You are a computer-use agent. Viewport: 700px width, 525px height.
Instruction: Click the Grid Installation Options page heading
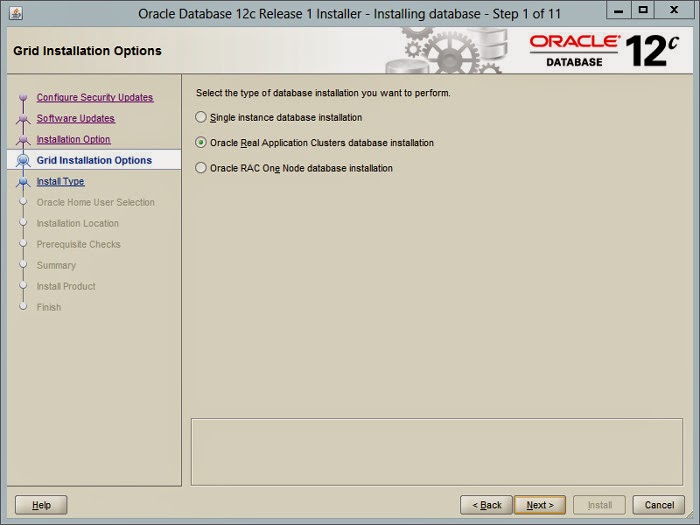point(88,50)
